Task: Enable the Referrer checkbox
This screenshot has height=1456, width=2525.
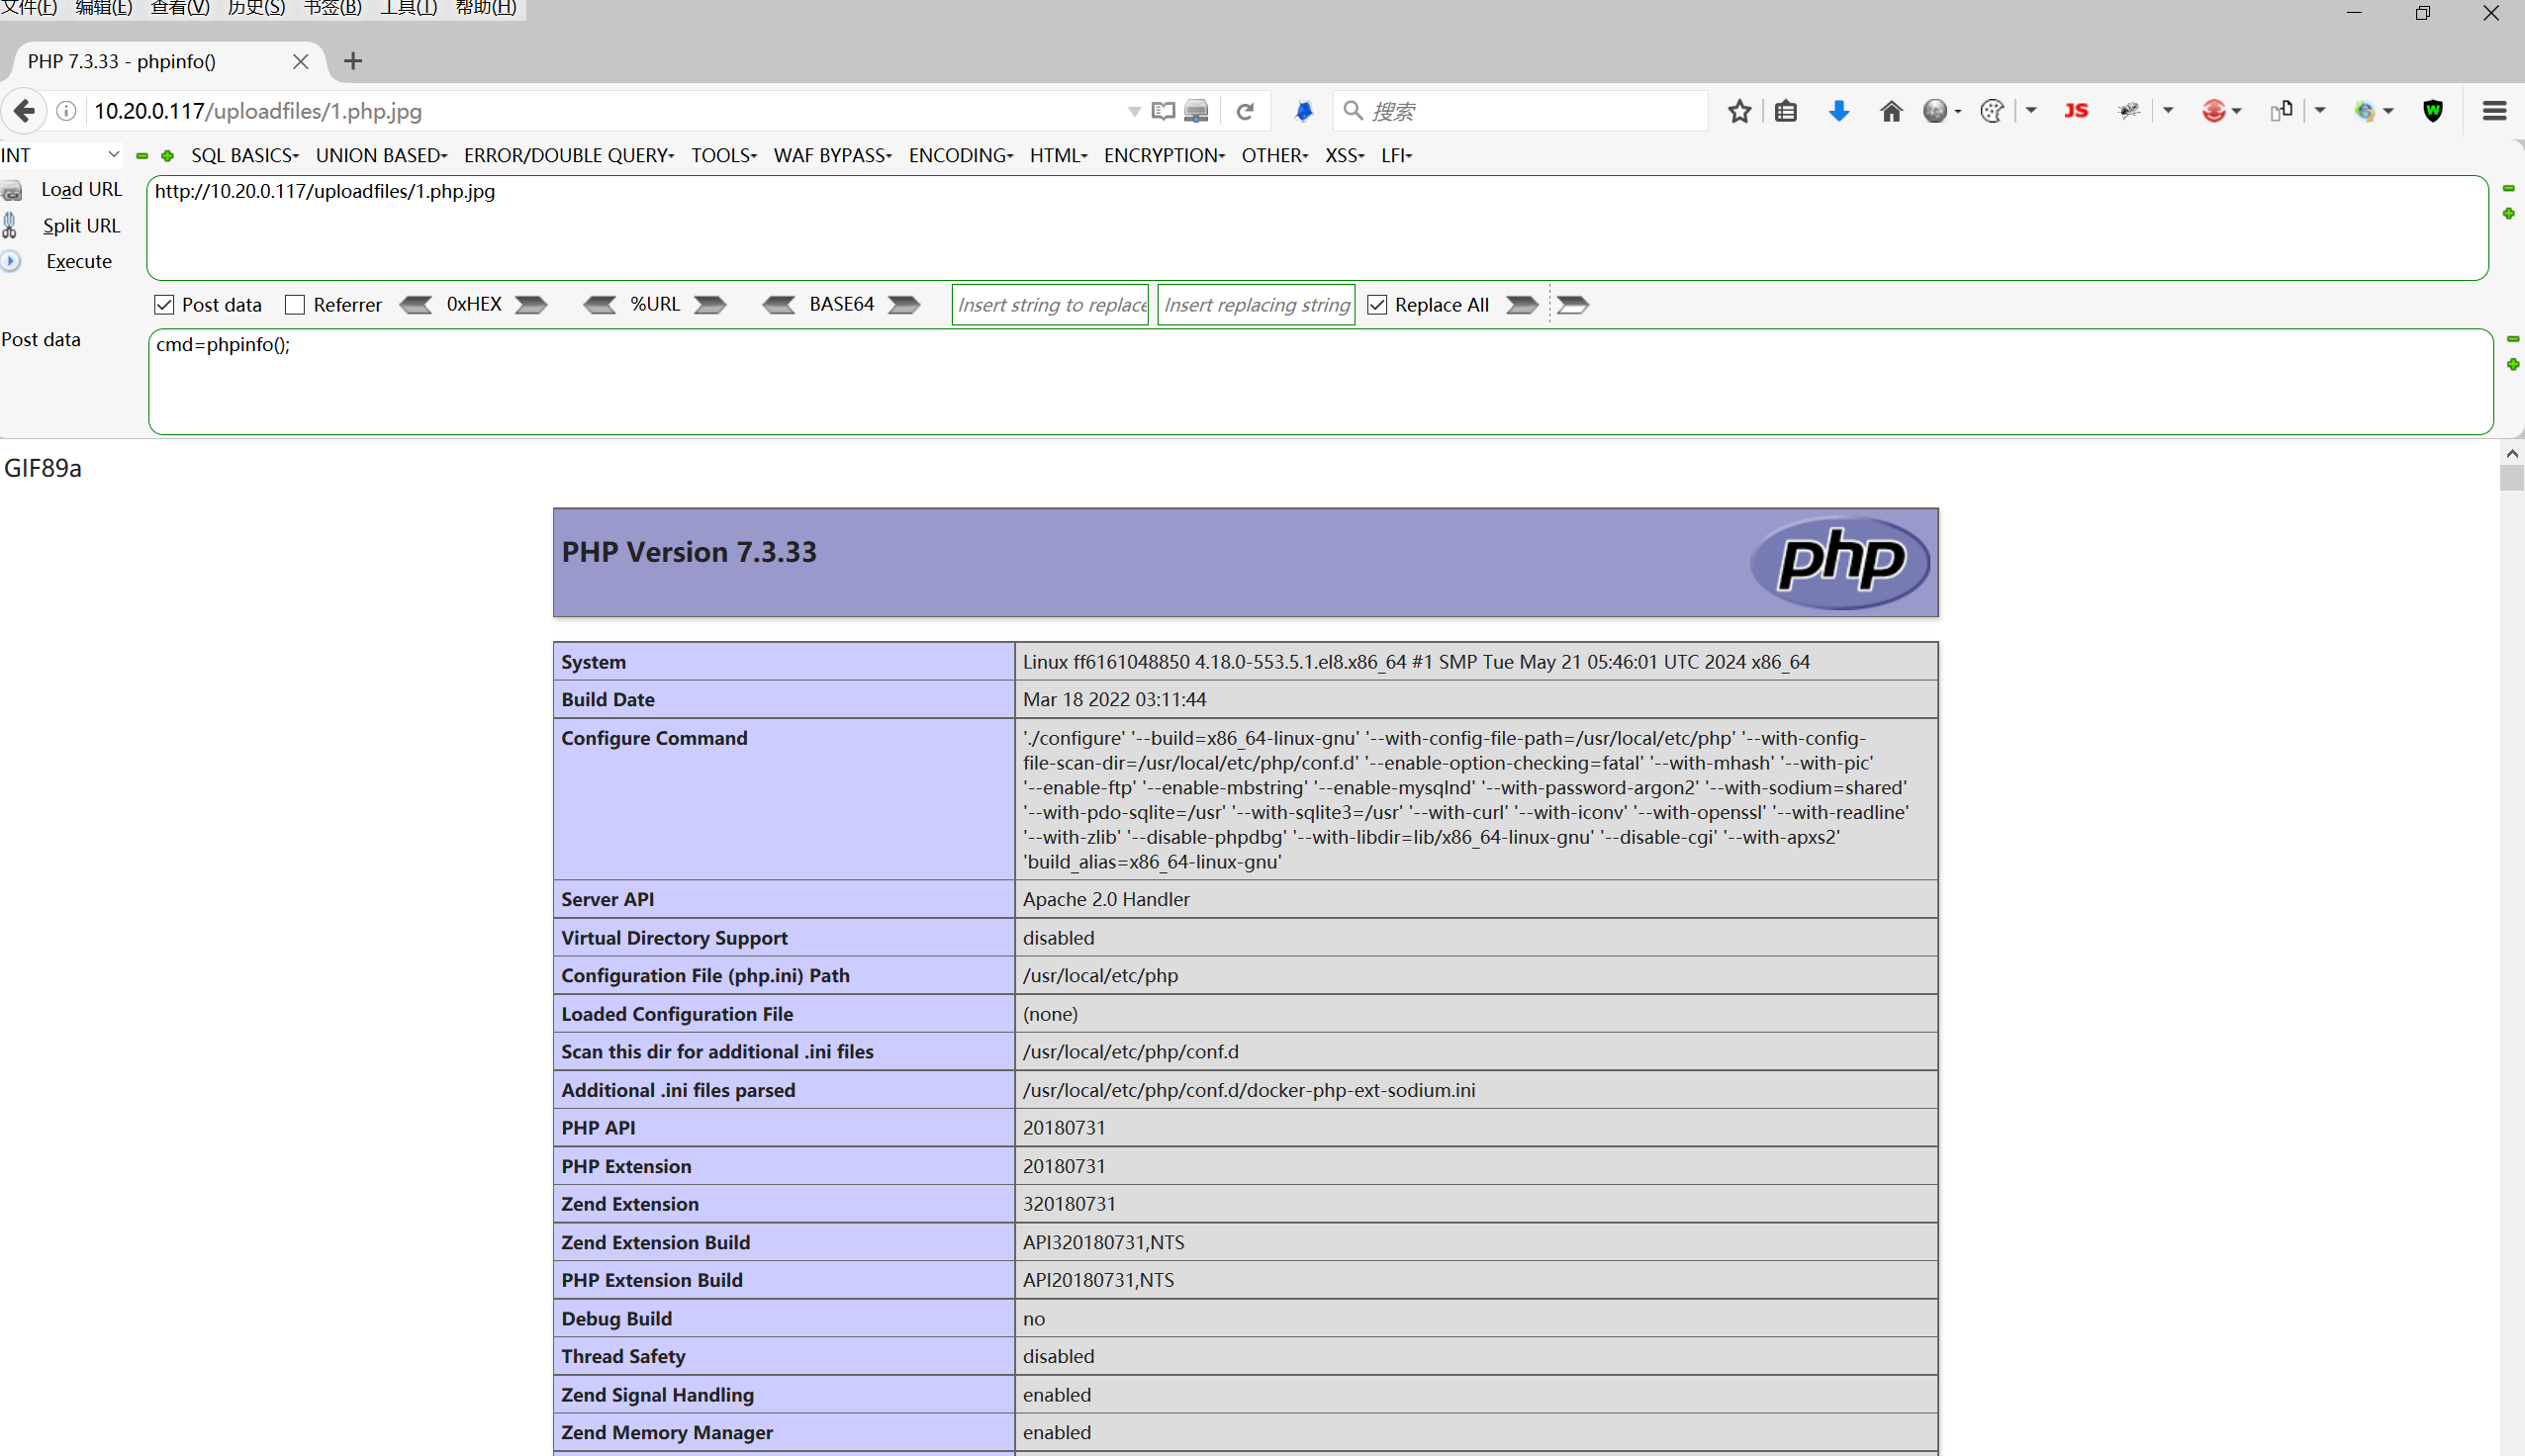Action: [295, 305]
